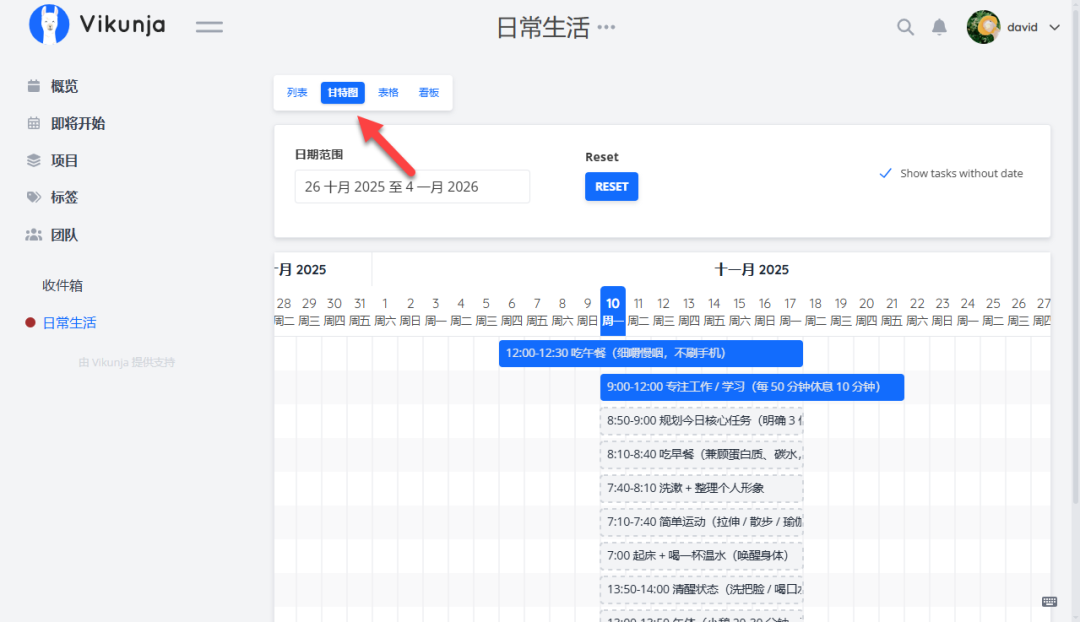Open the project options ellipsis menu
This screenshot has height=622, width=1080.
[606, 28]
